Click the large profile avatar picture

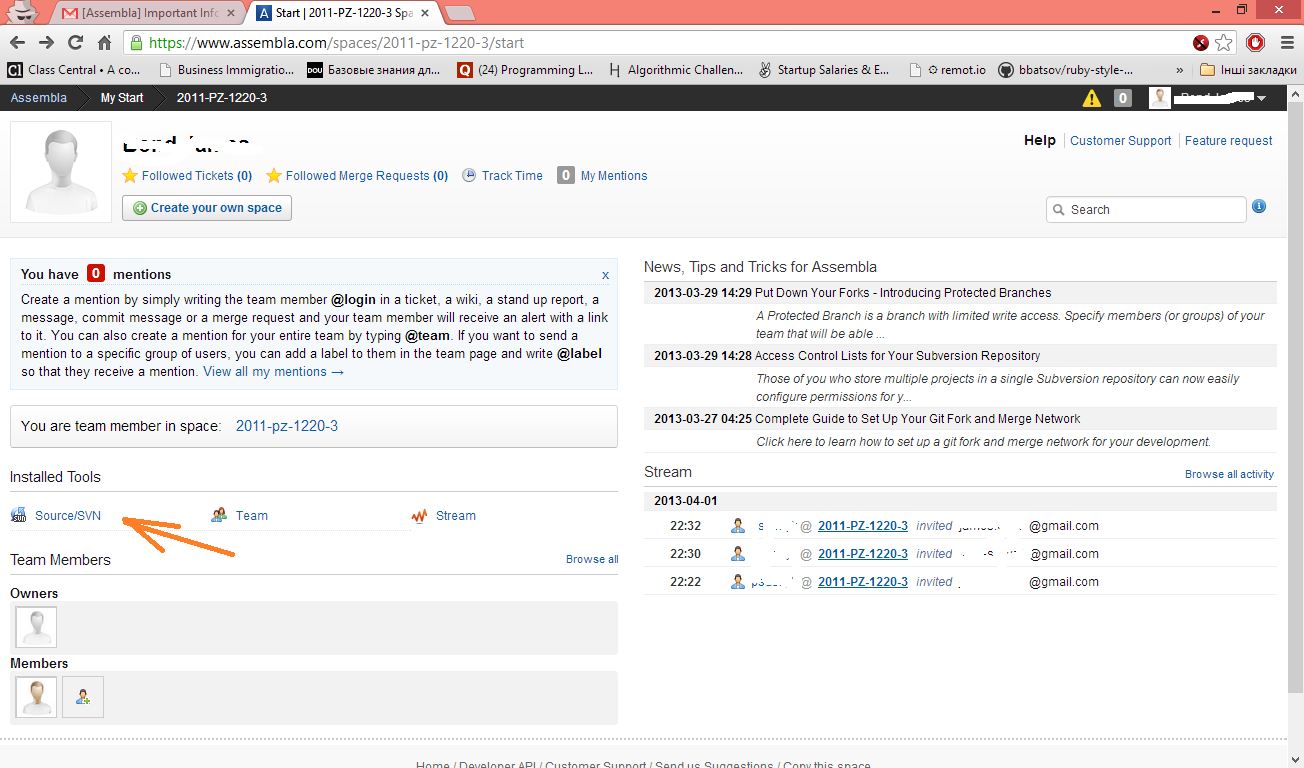61,172
